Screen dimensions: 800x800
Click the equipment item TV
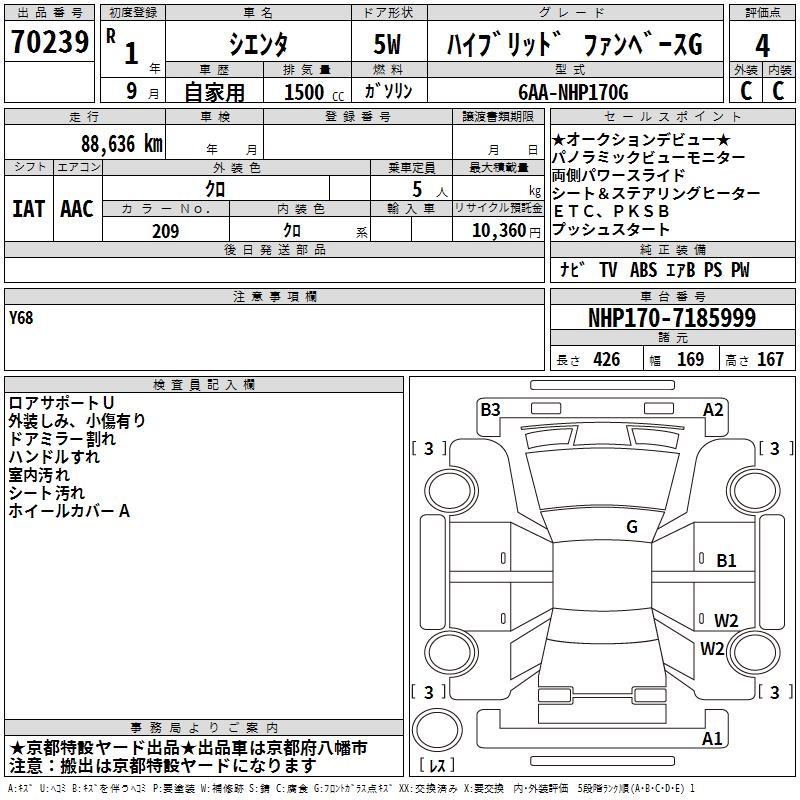tap(608, 269)
